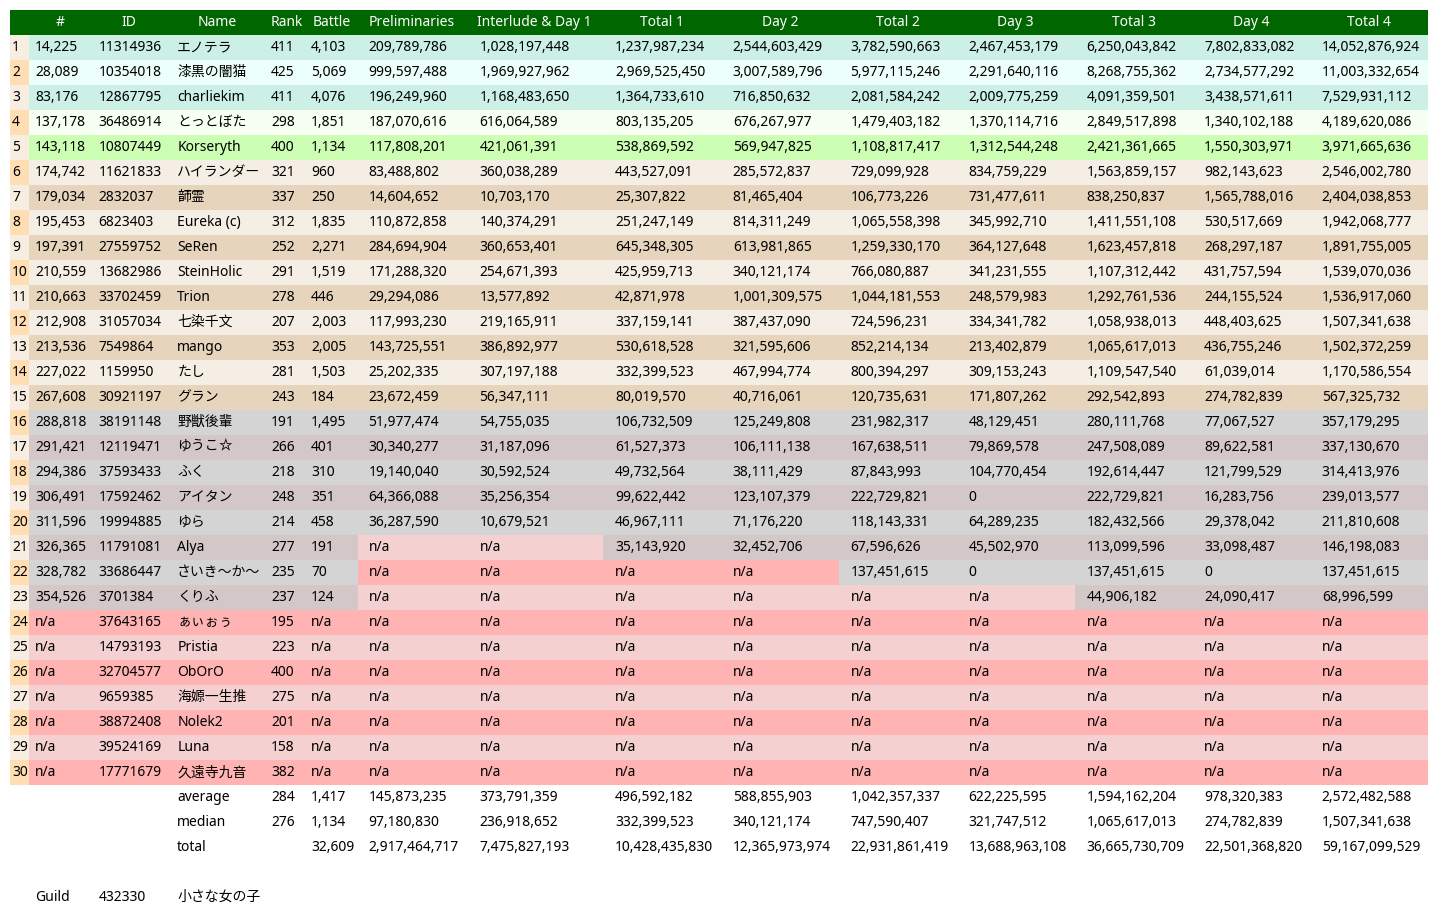Select the Total 1 value 35,143,920
The height and width of the screenshot is (920, 1438).
pos(650,546)
